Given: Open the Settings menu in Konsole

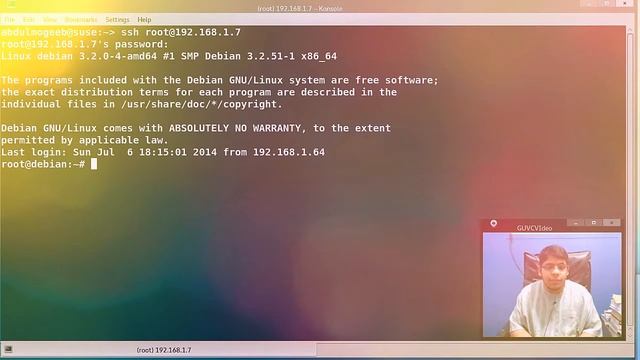Looking at the screenshot, I should [x=117, y=20].
